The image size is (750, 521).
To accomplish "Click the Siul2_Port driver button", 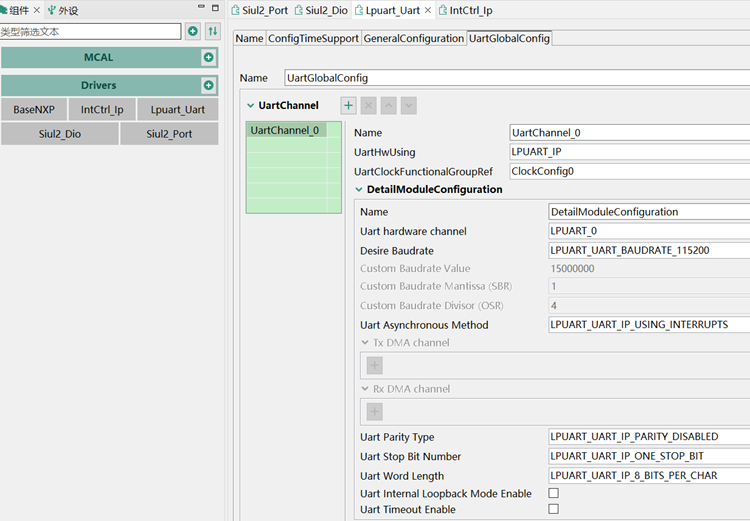I will [x=169, y=133].
